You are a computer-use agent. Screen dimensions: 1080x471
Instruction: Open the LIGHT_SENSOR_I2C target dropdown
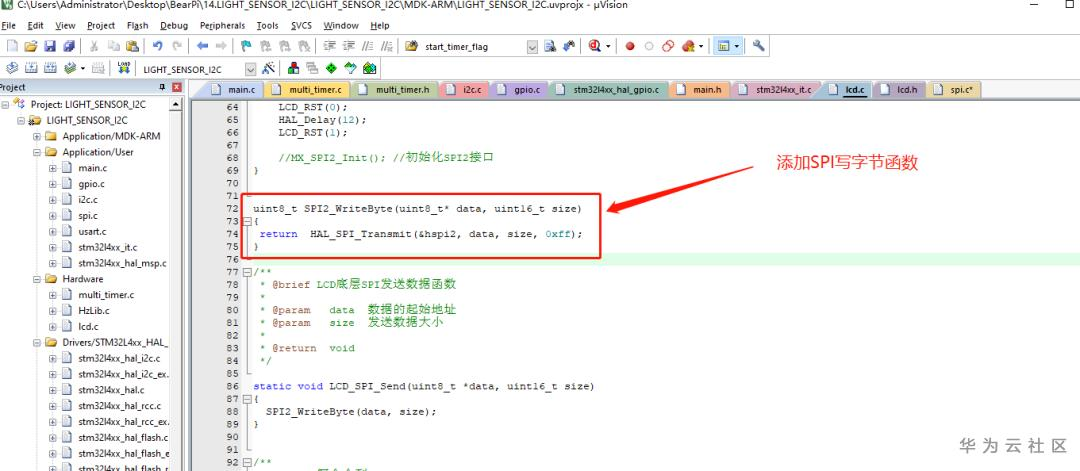[251, 69]
